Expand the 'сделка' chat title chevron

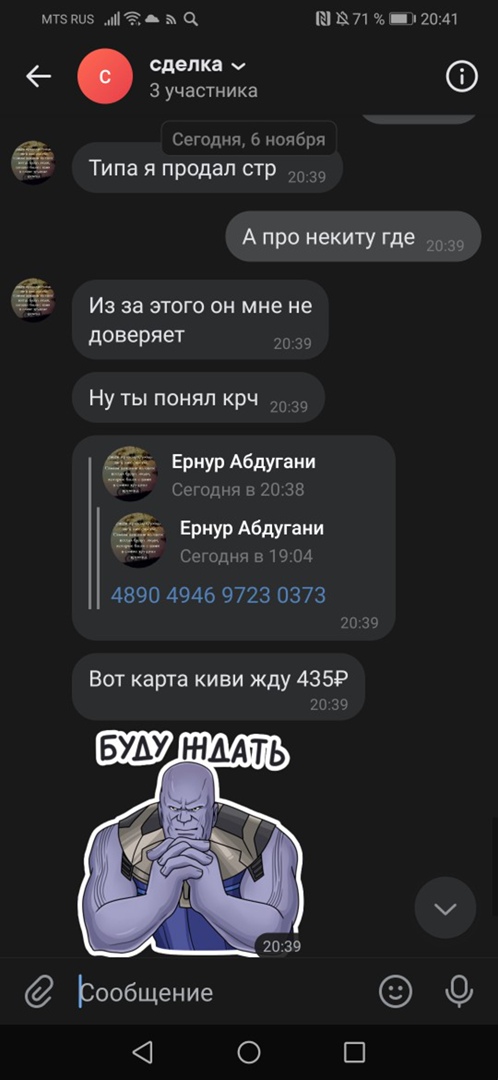click(239, 66)
